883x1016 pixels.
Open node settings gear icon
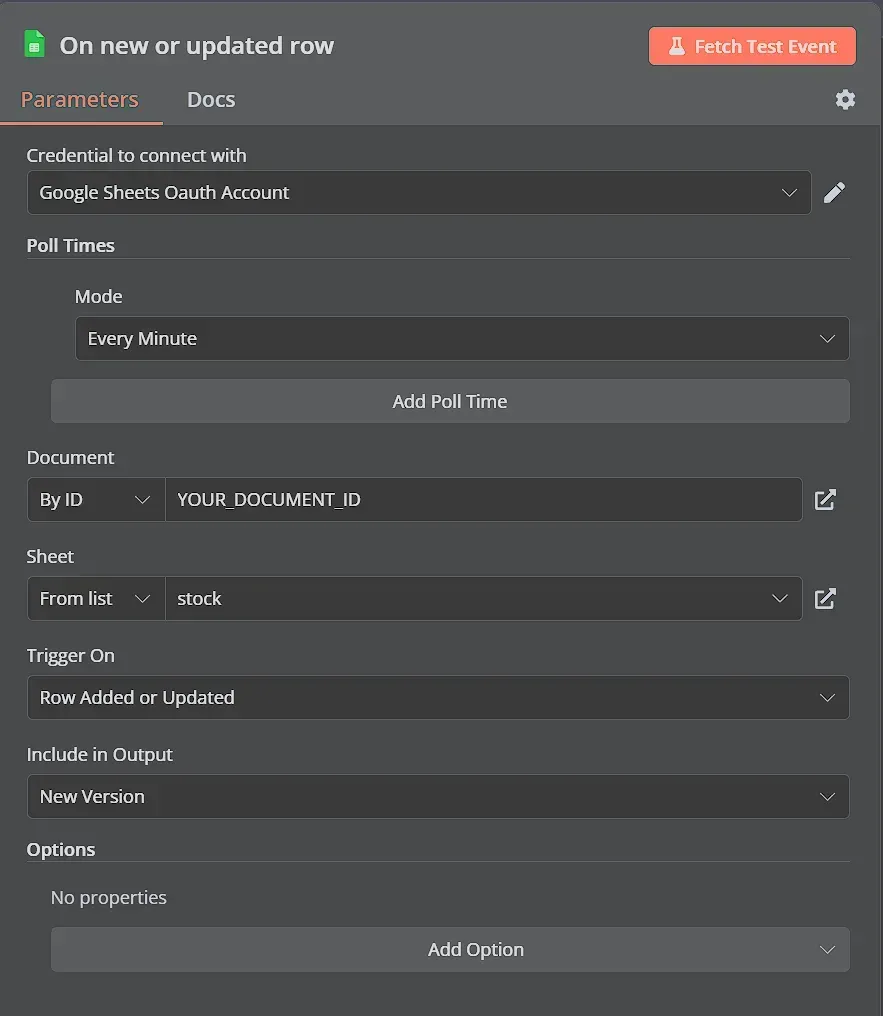pos(845,99)
